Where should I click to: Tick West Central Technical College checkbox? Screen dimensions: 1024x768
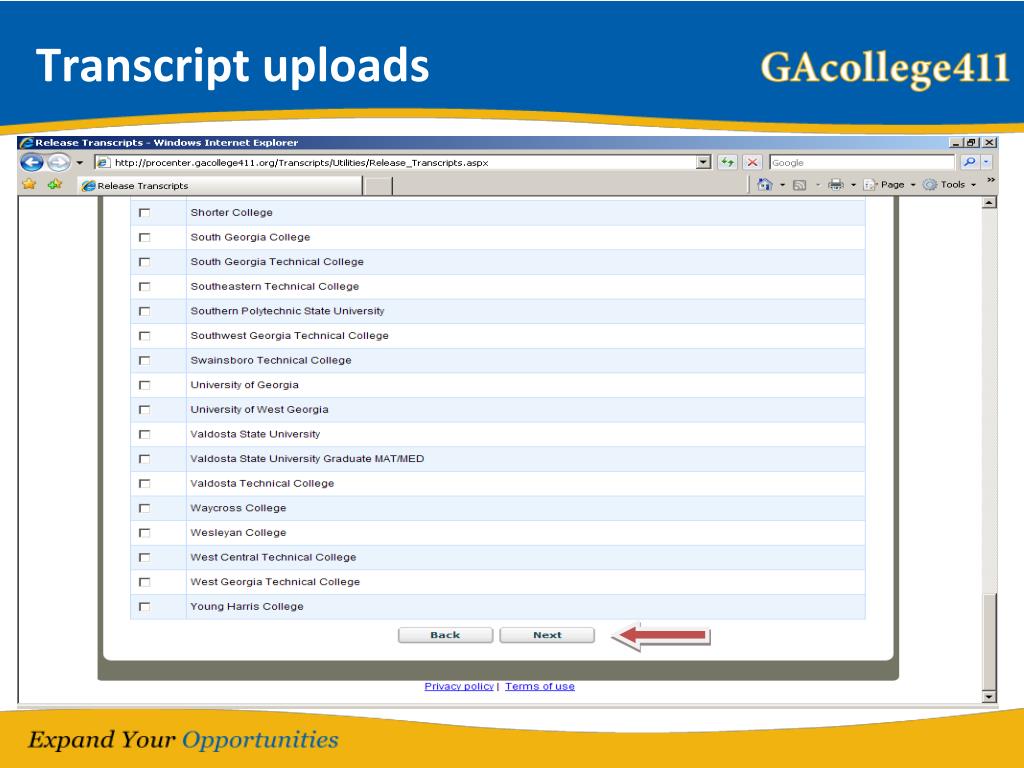144,557
